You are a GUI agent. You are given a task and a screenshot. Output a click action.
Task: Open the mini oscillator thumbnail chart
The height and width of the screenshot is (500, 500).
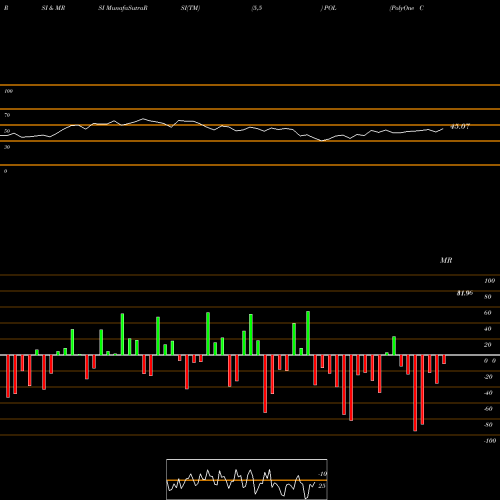[x=247, y=479]
